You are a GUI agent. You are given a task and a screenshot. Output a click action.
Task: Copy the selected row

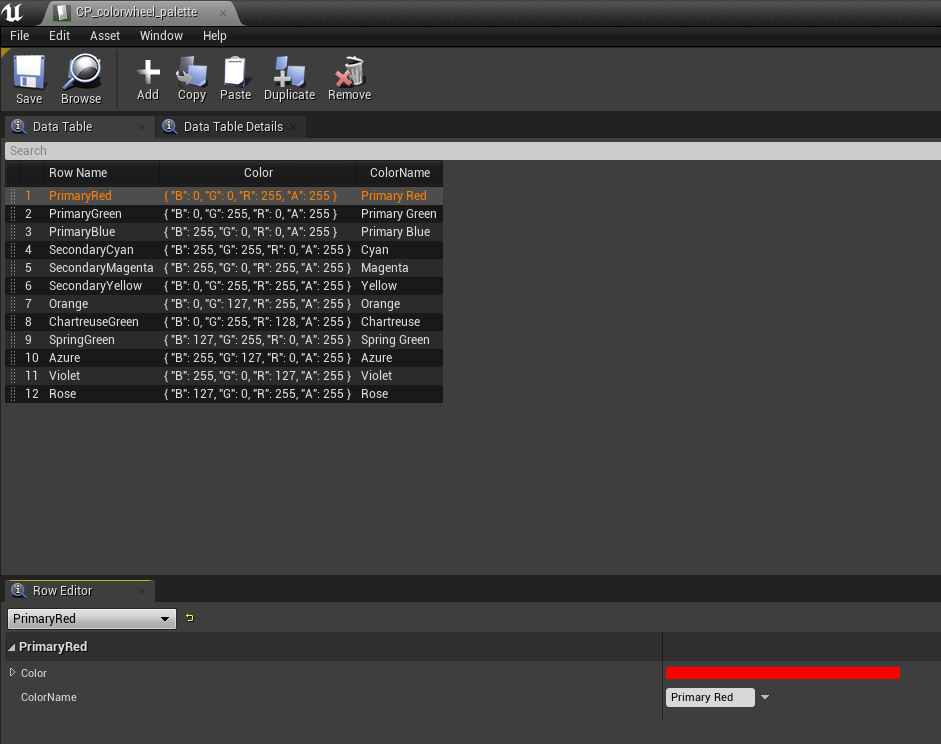coord(191,80)
